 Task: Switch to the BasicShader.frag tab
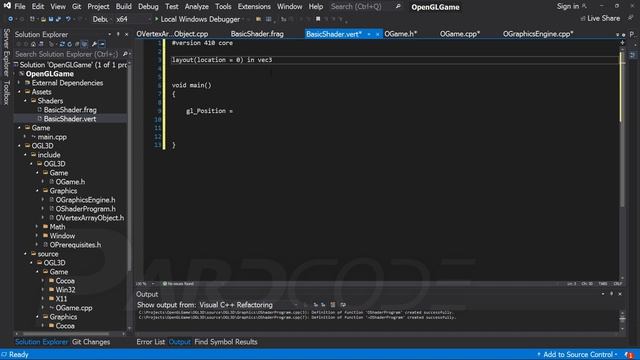(257, 34)
